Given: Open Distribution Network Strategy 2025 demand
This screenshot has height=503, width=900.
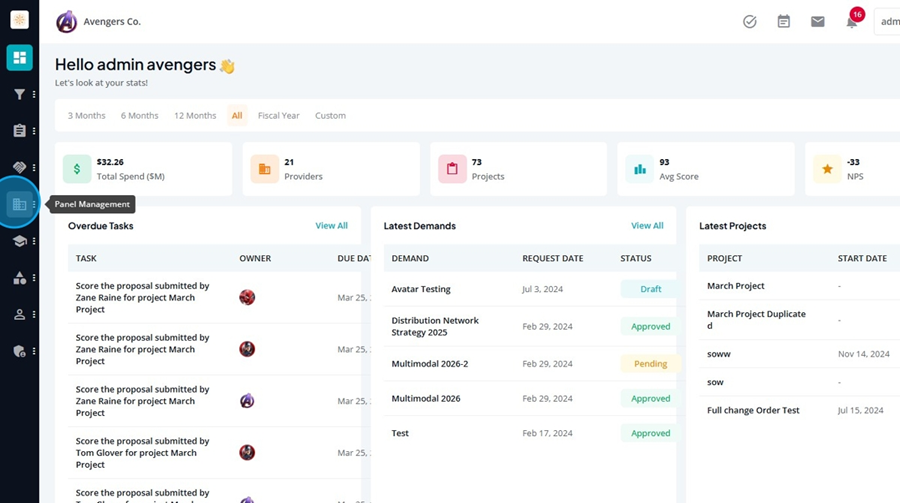Looking at the screenshot, I should point(435,326).
